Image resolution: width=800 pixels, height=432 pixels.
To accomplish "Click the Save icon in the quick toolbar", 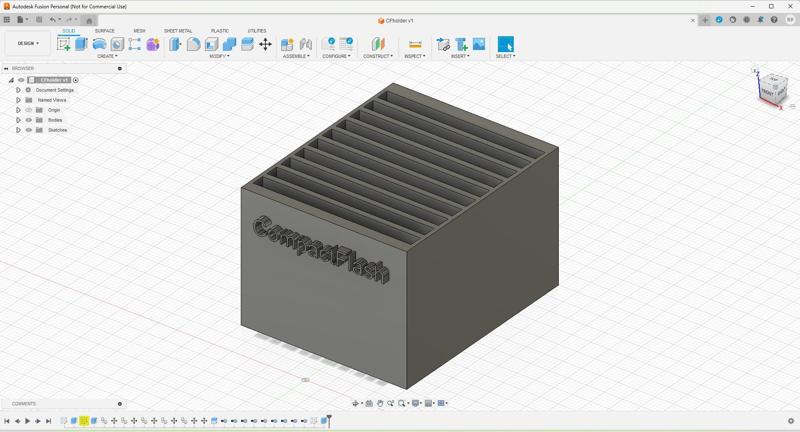I will pos(39,20).
